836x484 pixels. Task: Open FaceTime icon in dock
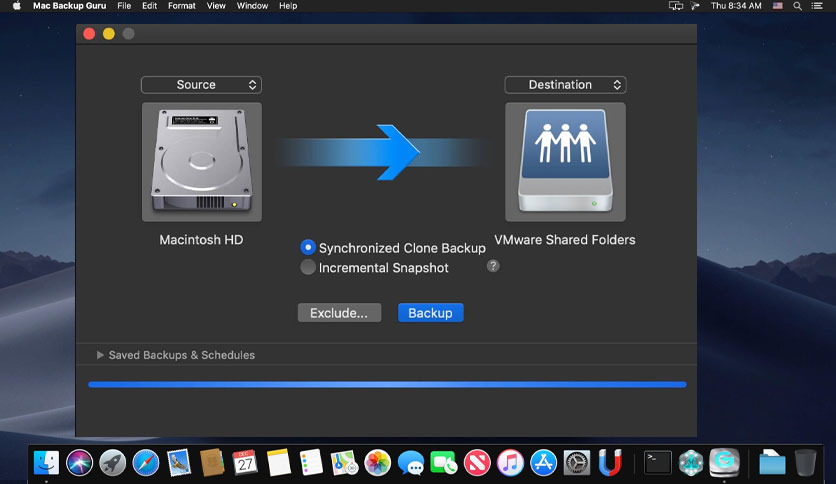pyautogui.click(x=444, y=462)
